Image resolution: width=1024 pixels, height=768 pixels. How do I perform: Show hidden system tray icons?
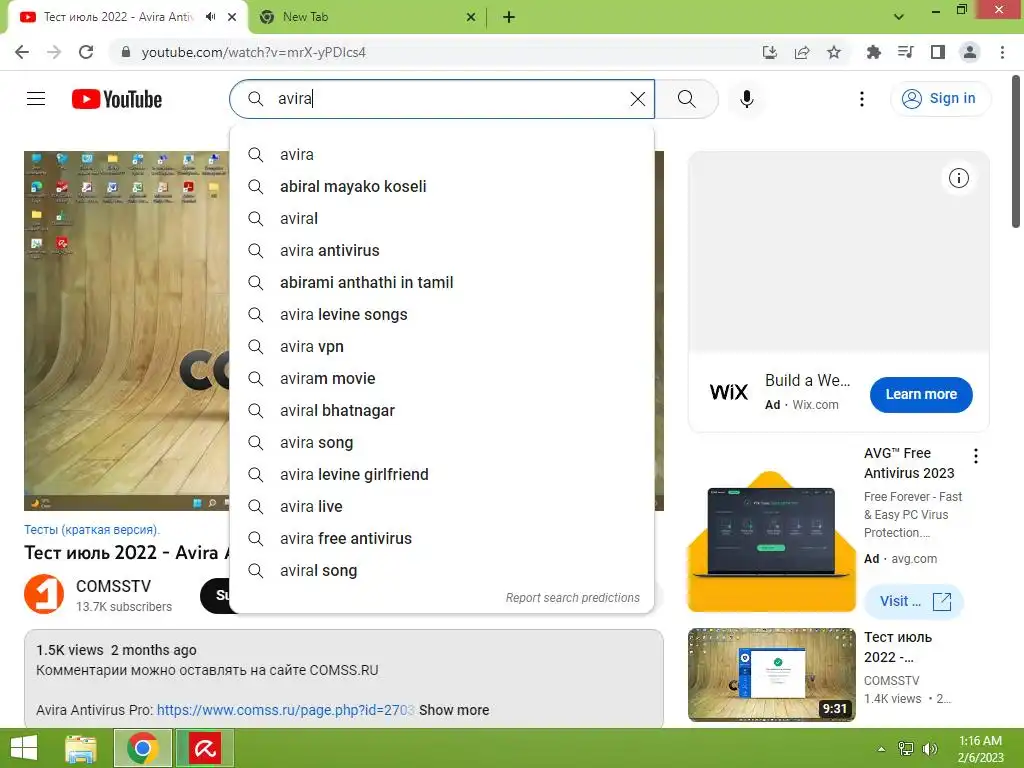click(881, 749)
